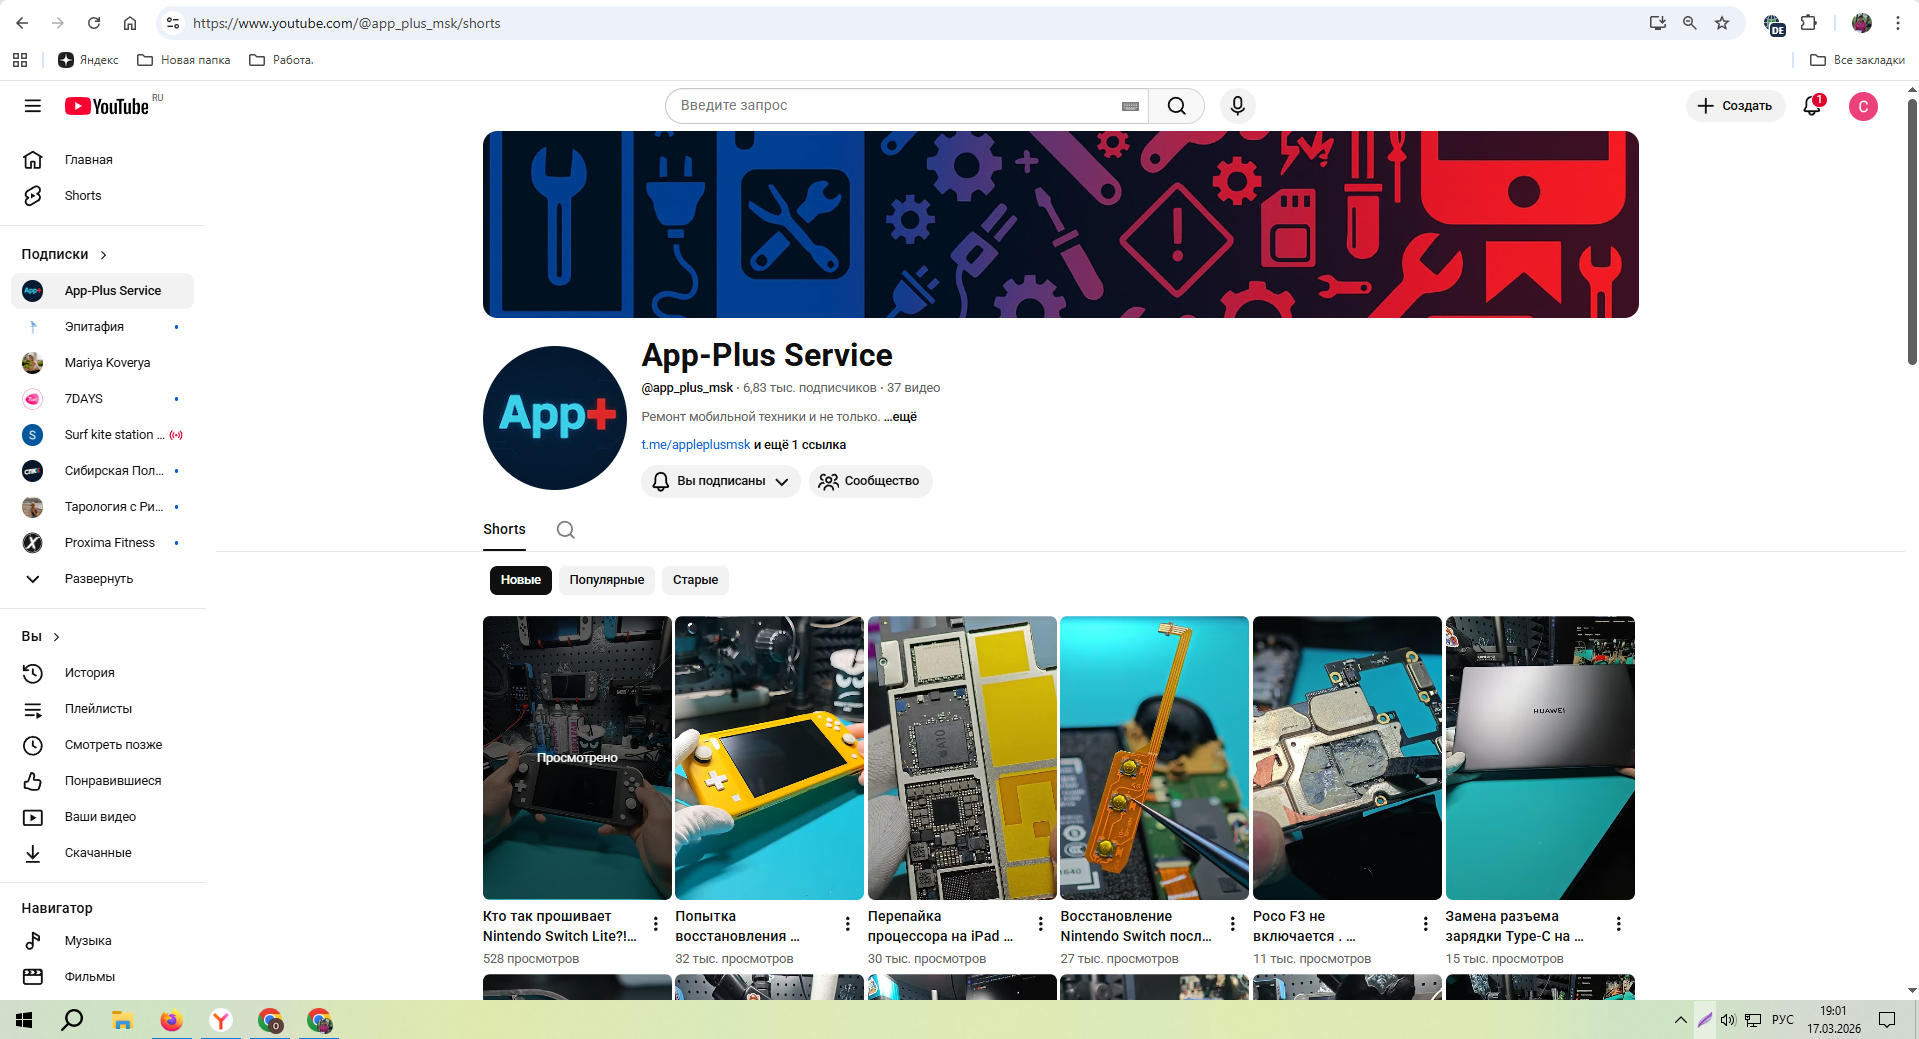Select the 'Популярные' sort chip
Viewport: 1919px width, 1039px height.
[607, 580]
